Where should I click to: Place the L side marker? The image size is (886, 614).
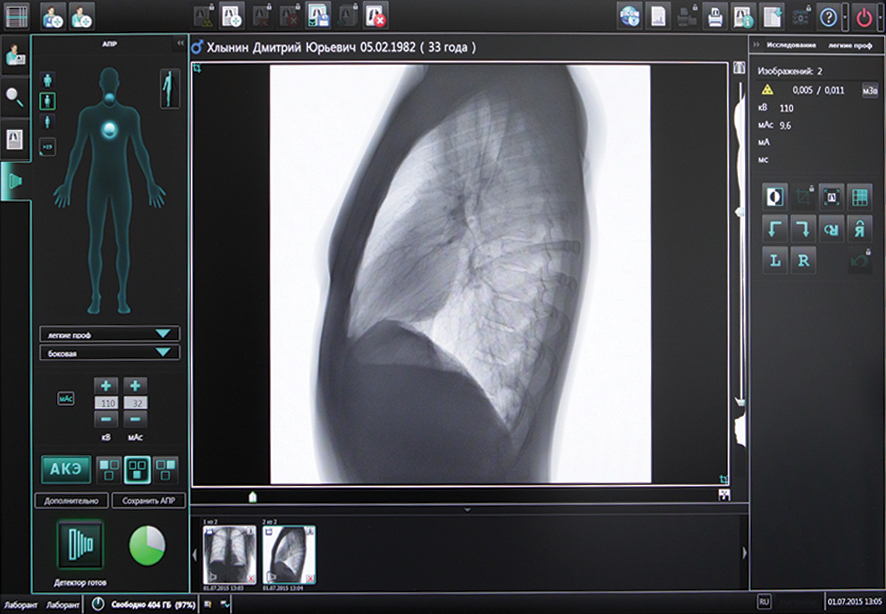(x=775, y=261)
